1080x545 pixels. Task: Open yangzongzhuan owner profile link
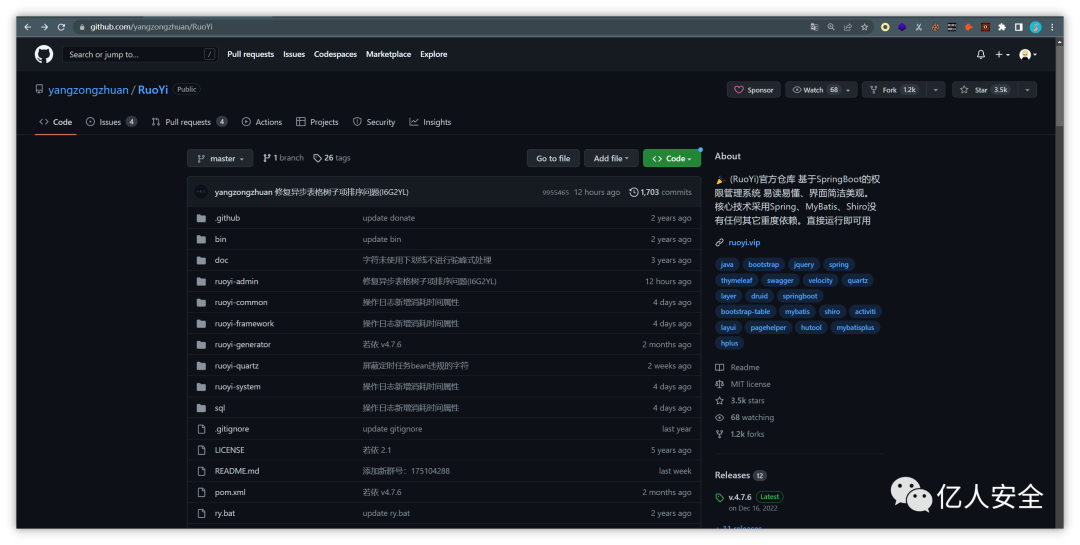88,90
